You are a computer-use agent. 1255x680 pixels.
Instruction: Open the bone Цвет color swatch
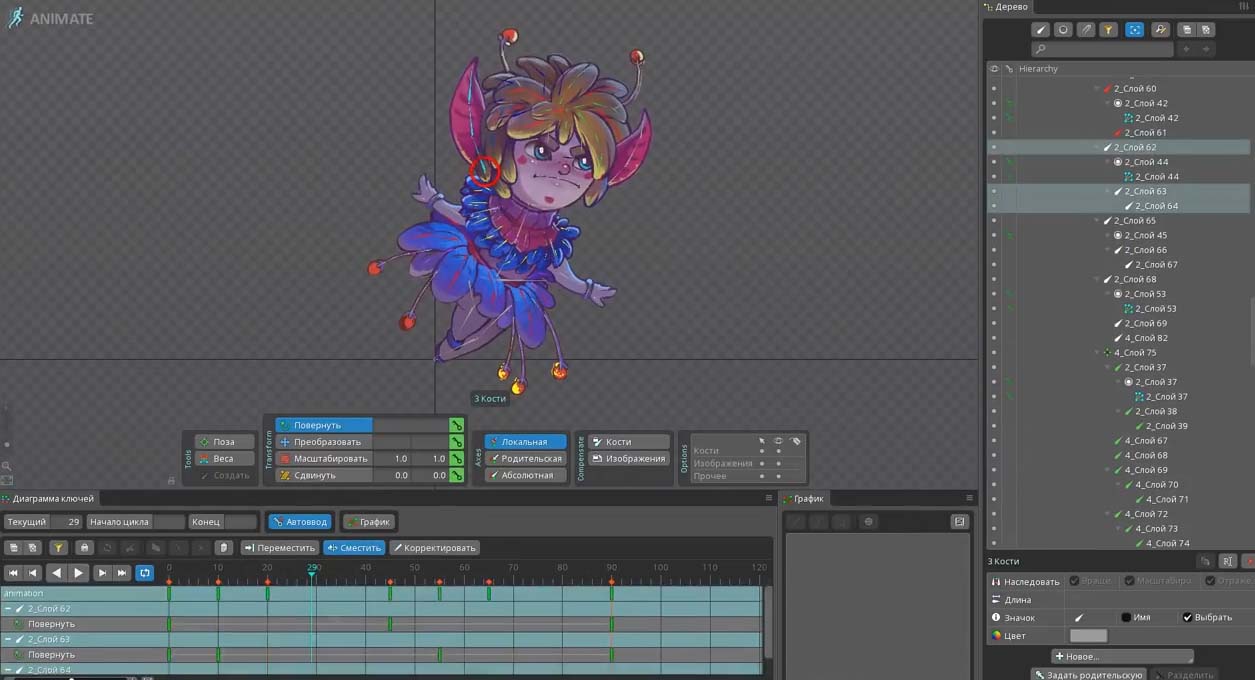(1088, 636)
